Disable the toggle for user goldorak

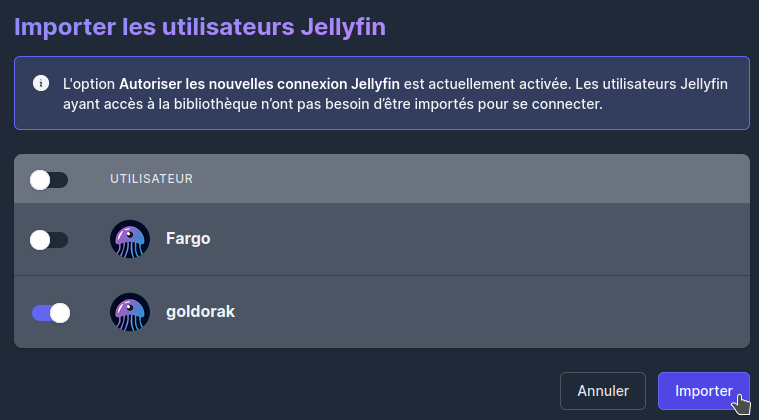click(x=51, y=313)
